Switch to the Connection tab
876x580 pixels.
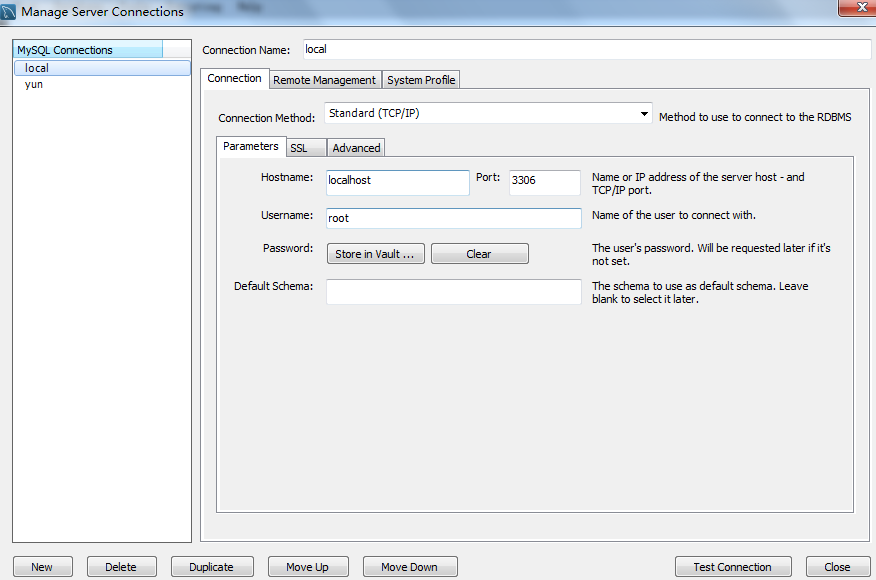235,78
